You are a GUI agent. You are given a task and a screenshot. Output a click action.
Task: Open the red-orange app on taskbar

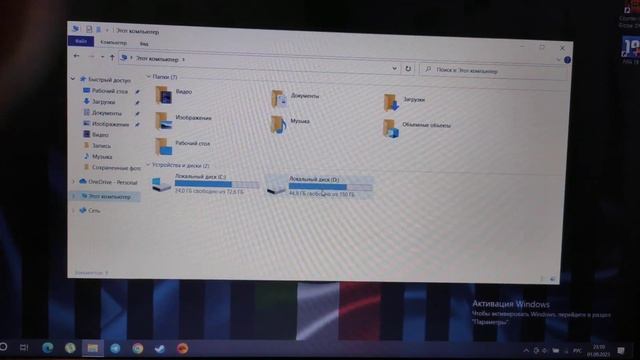[182, 348]
